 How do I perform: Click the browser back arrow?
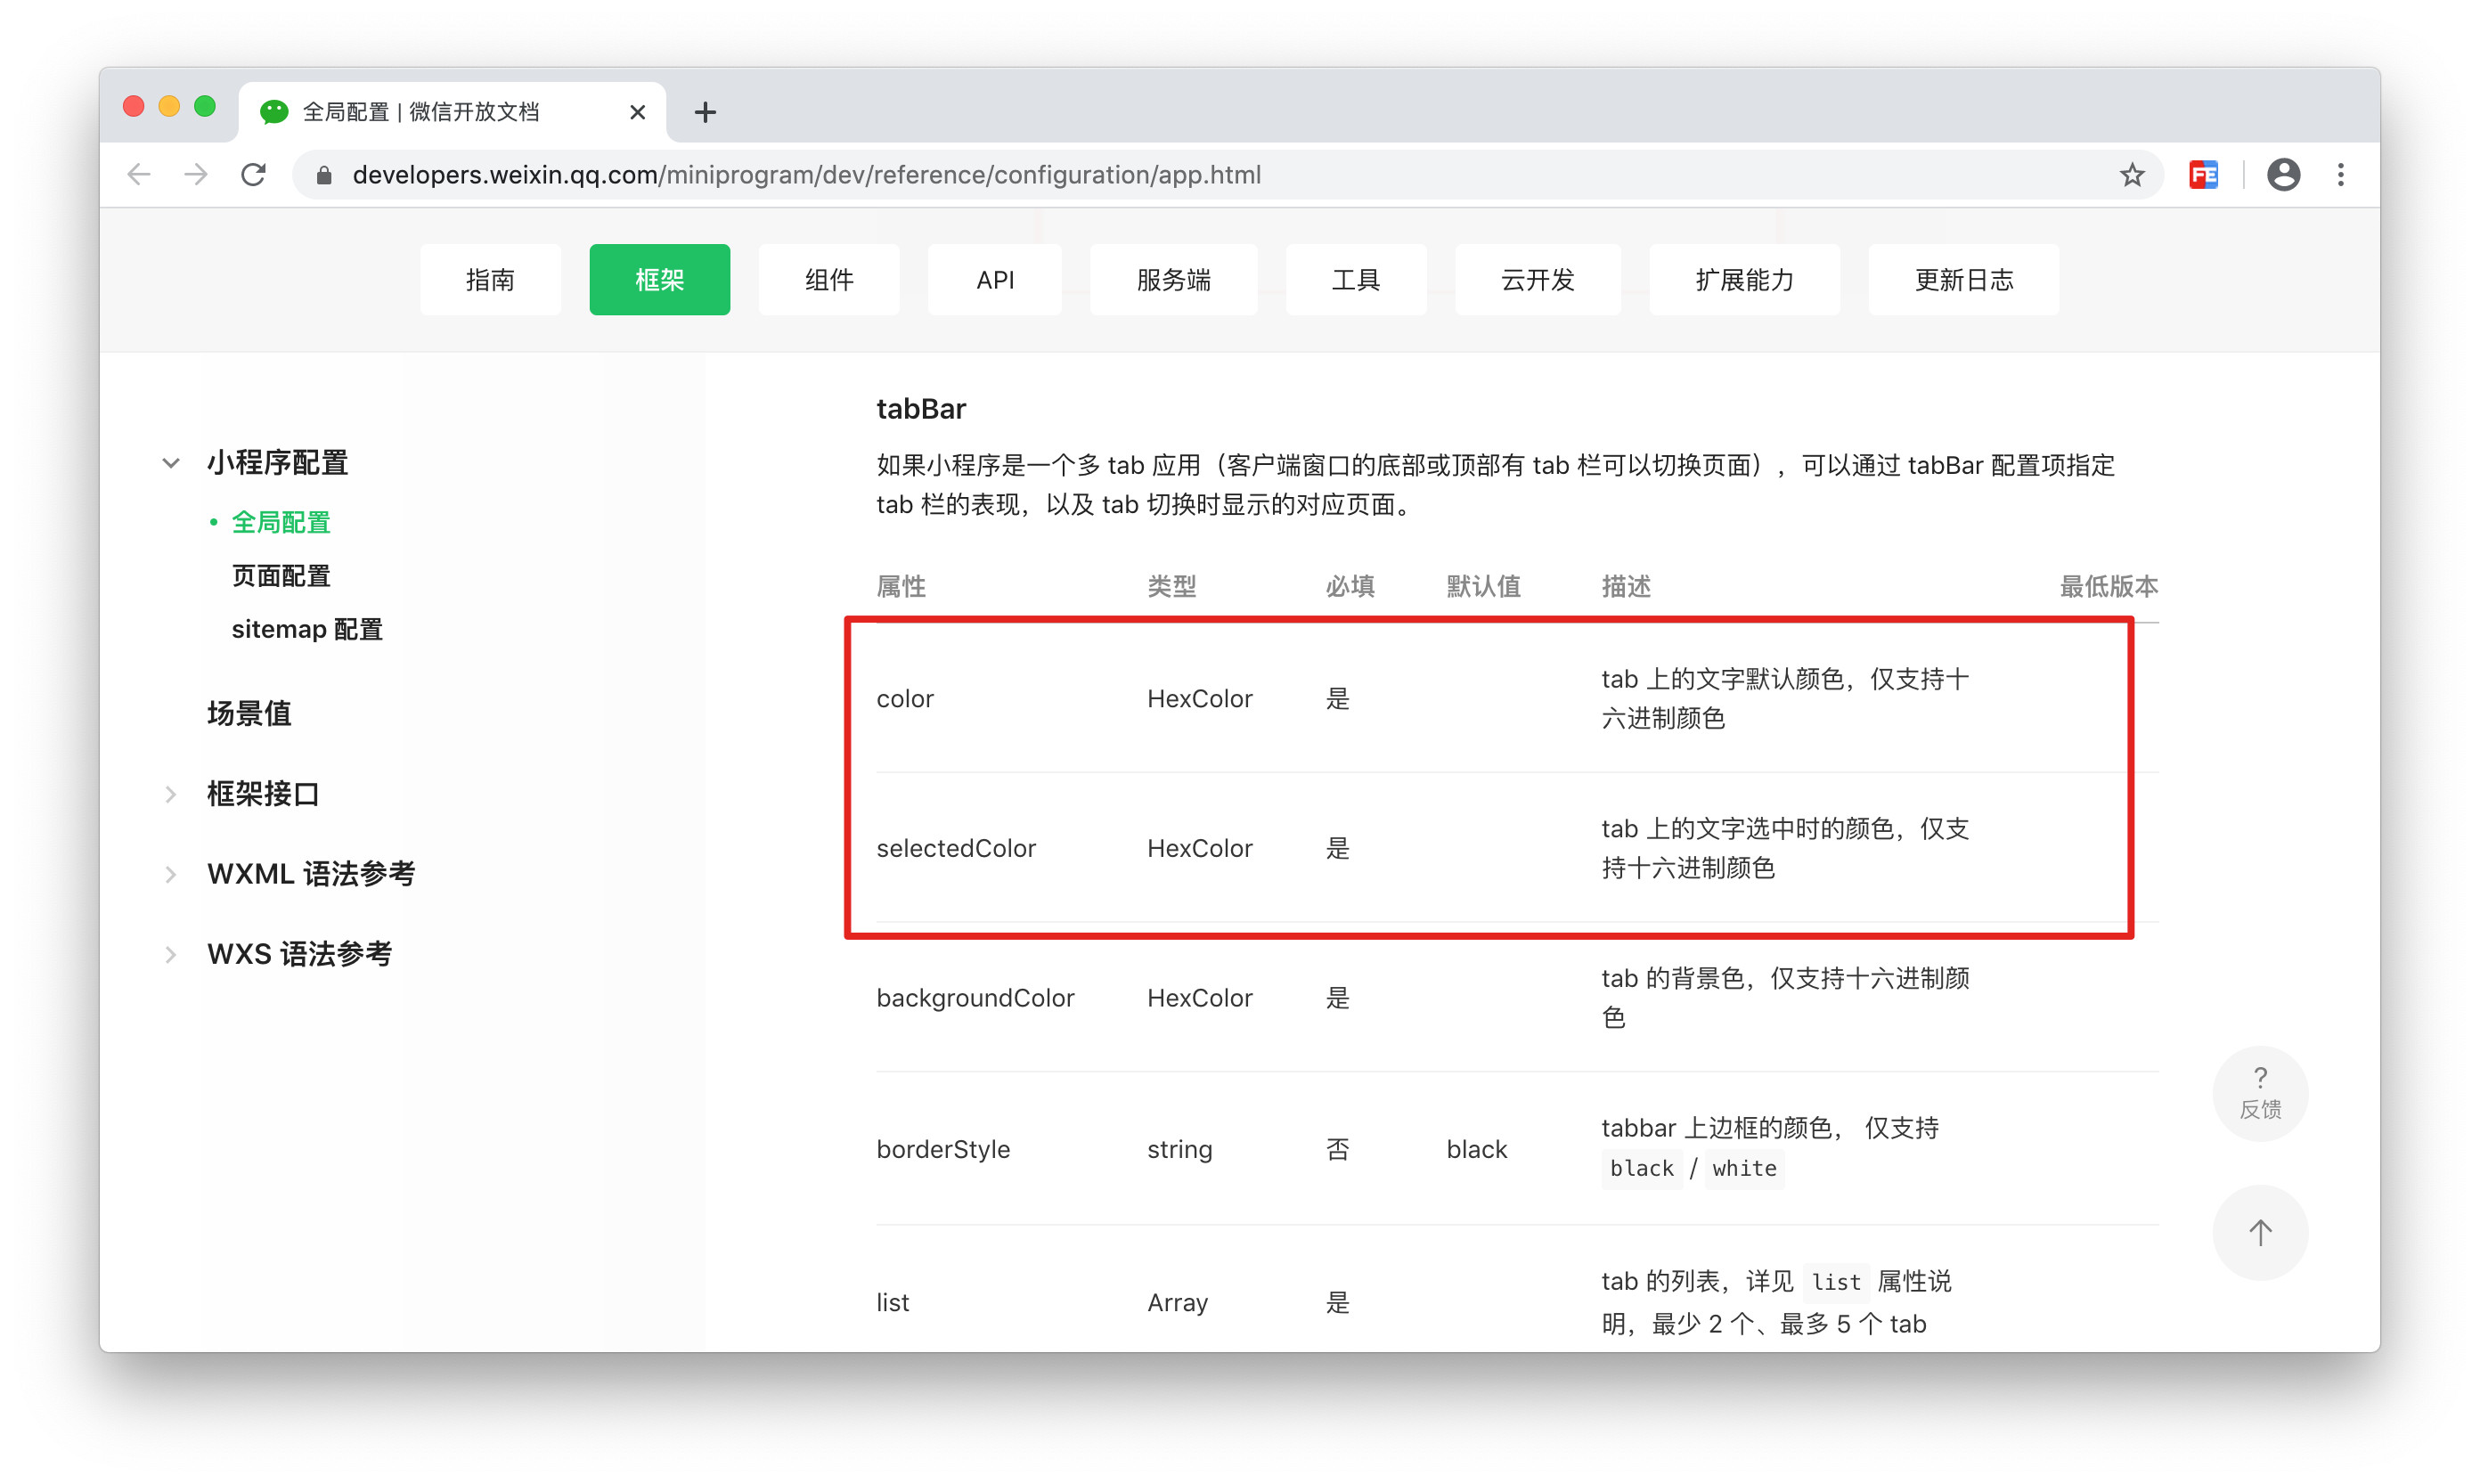tap(139, 175)
